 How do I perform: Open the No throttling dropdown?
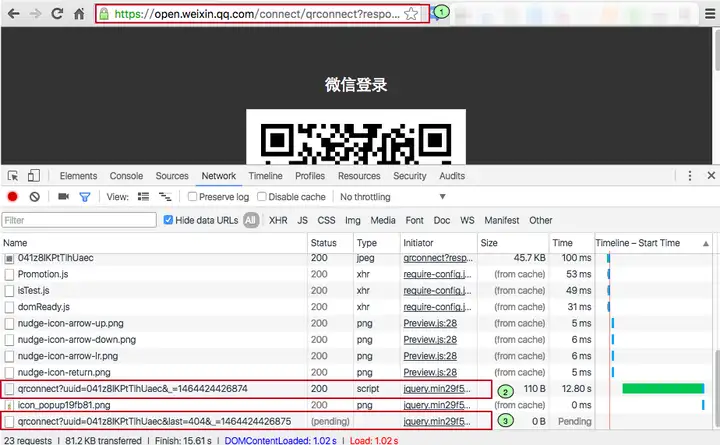(x=393, y=197)
